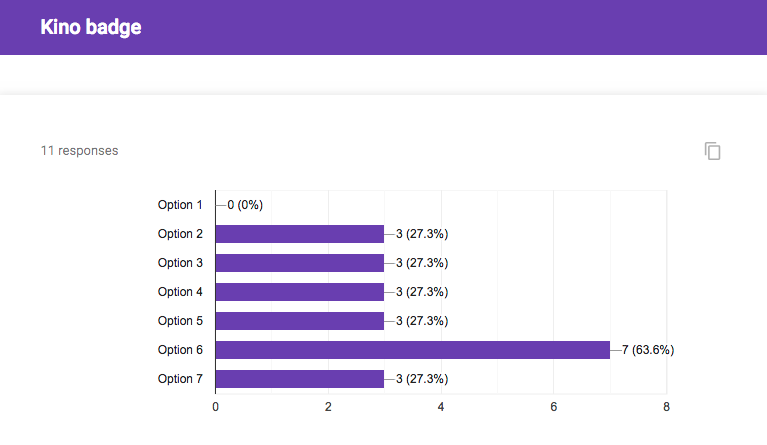Click the 3 (27.3%) label beside Option 4
Image resolution: width=767 pixels, height=445 pixels.
coord(422,292)
